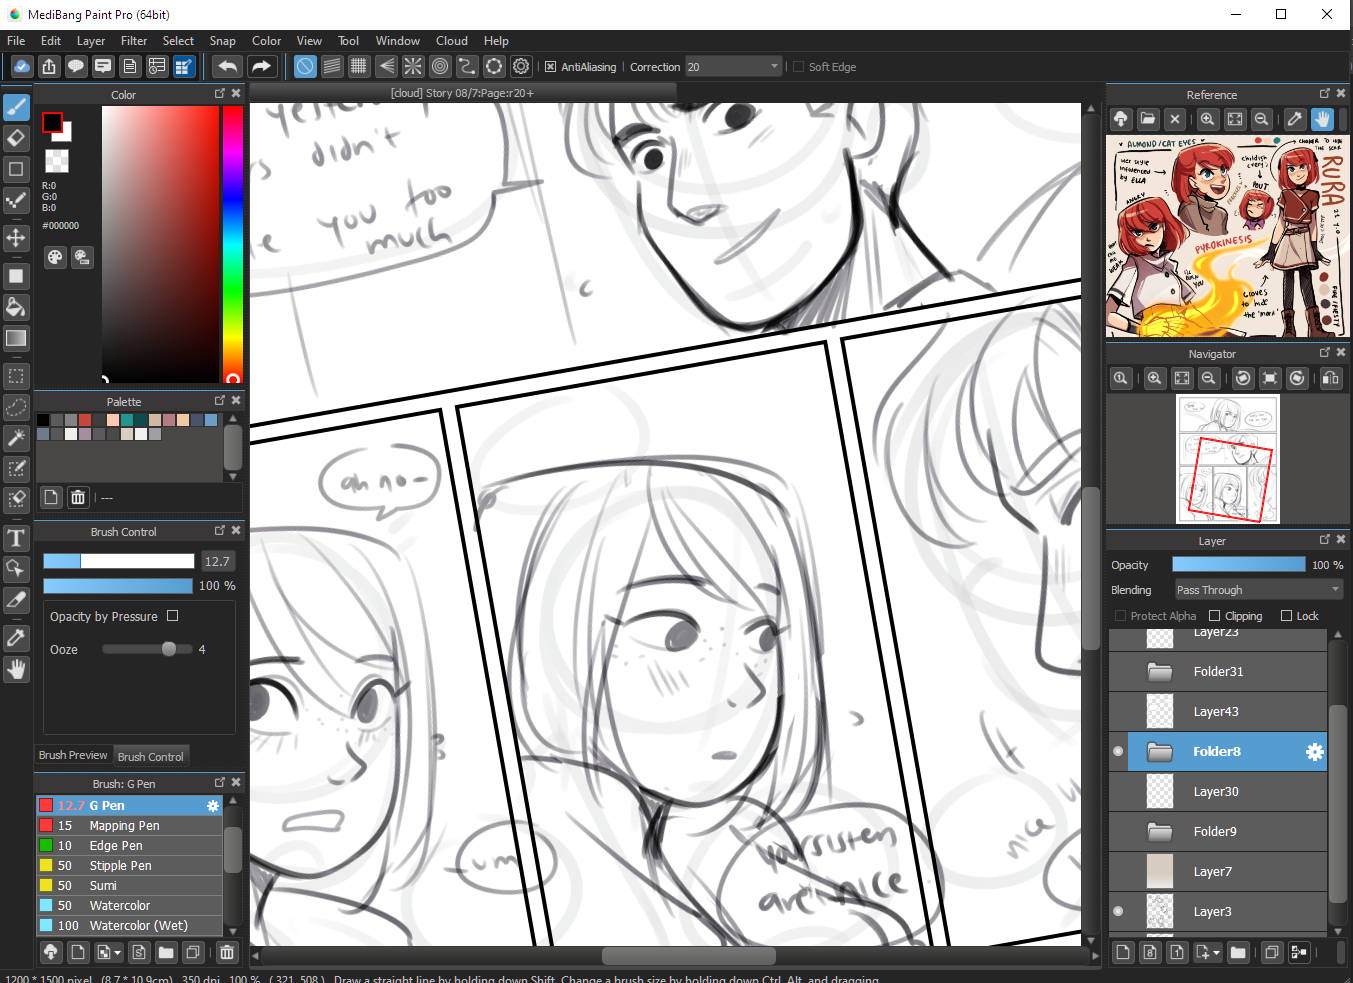The height and width of the screenshot is (983, 1353).
Task: Show the Layer43 layer
Action: [1118, 712]
